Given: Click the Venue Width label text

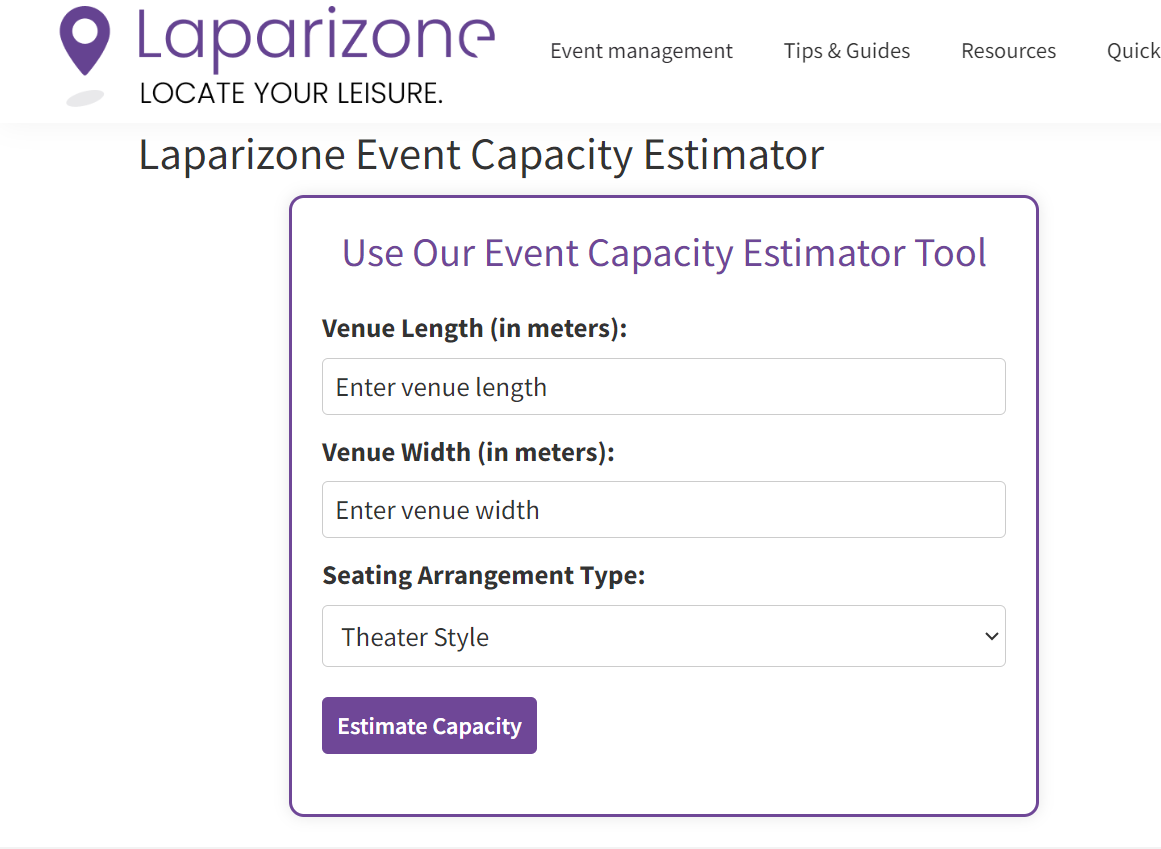Looking at the screenshot, I should pos(467,452).
